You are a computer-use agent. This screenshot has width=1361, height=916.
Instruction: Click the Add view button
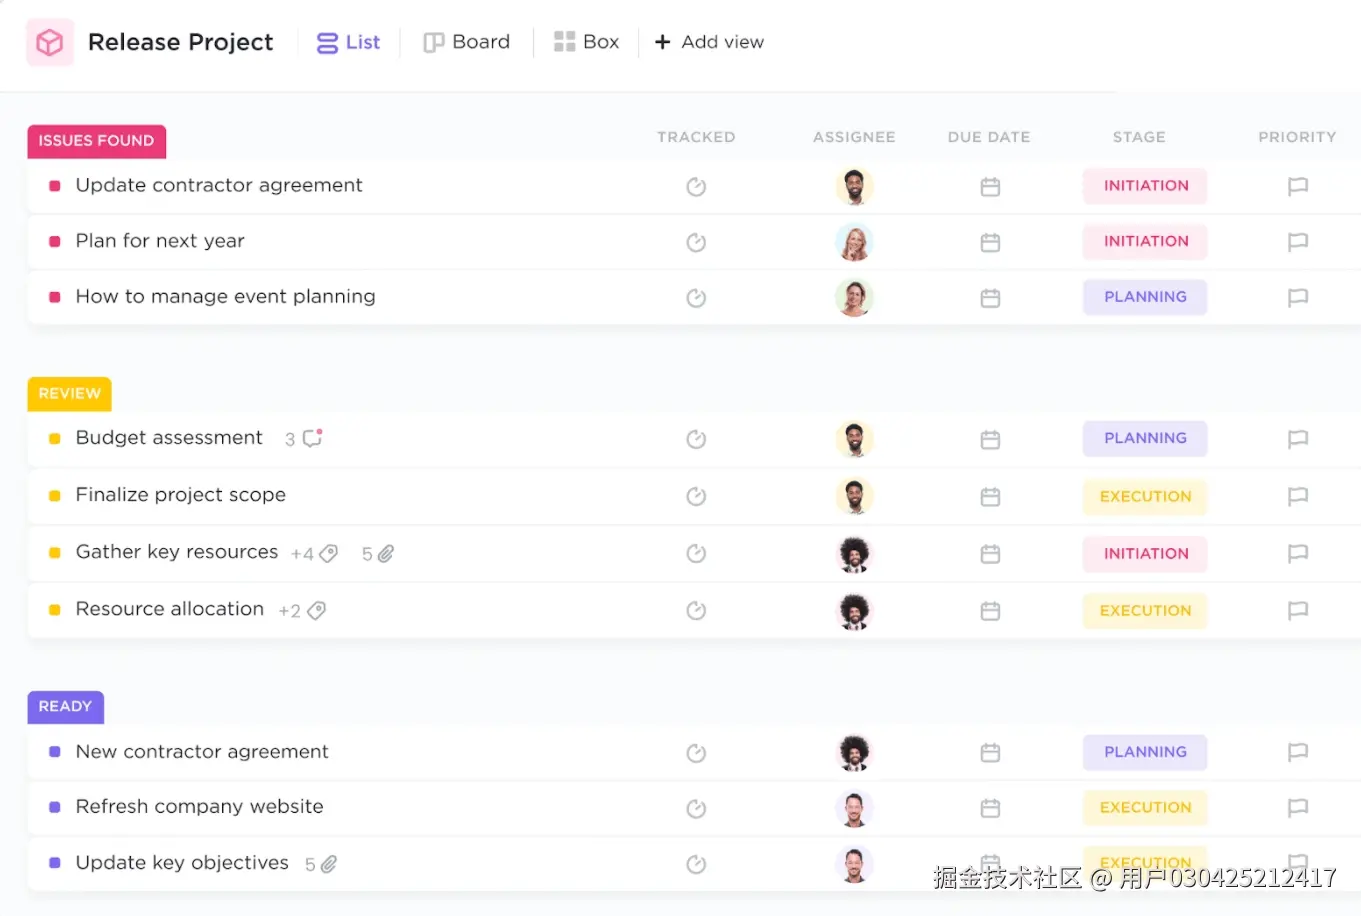[x=709, y=42]
